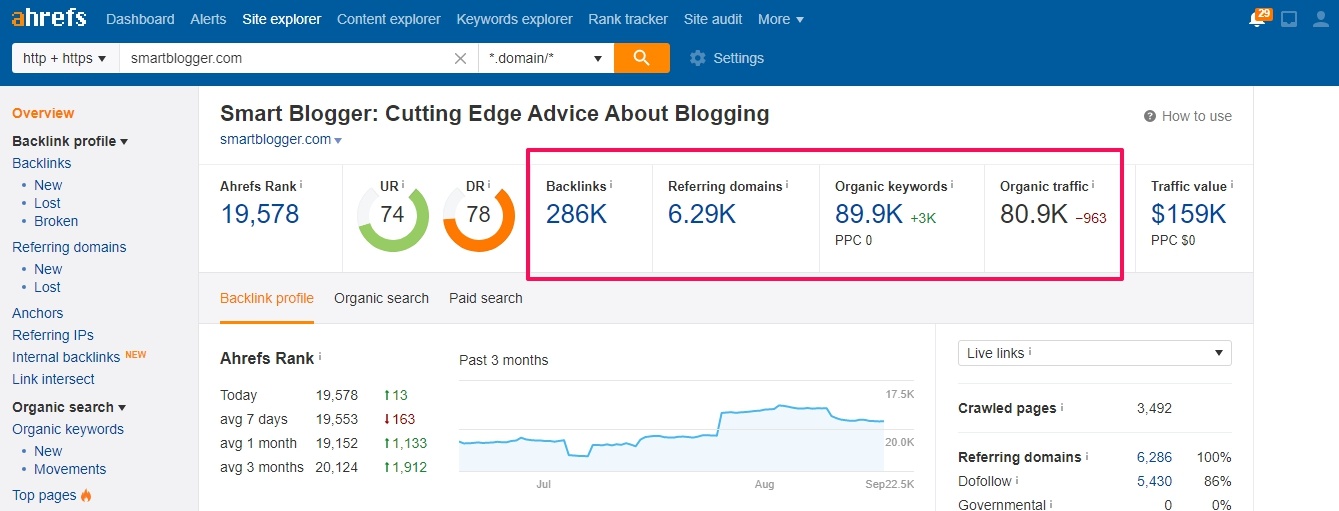Open Lost under Backlinks in sidebar
Viewport: 1339px width, 511px height.
tap(48, 203)
